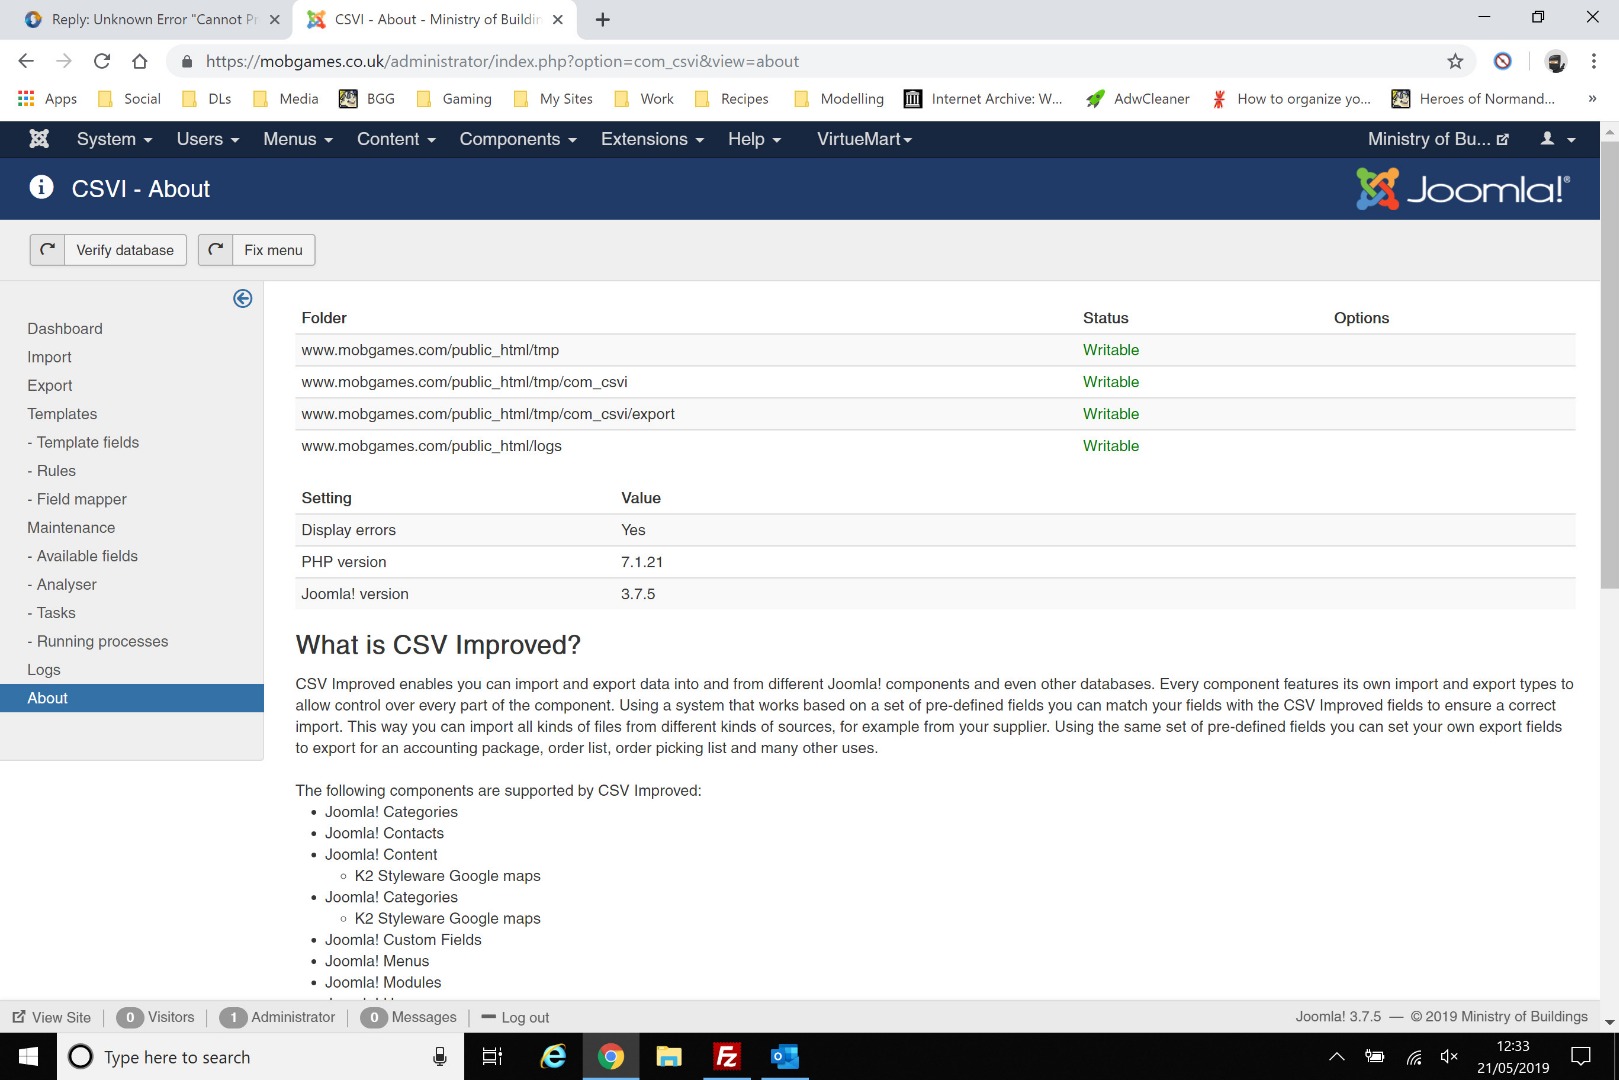Viewport: 1619px width, 1080px height.
Task: Click the info icon beside CSVI - About heading
Action: (x=40, y=188)
